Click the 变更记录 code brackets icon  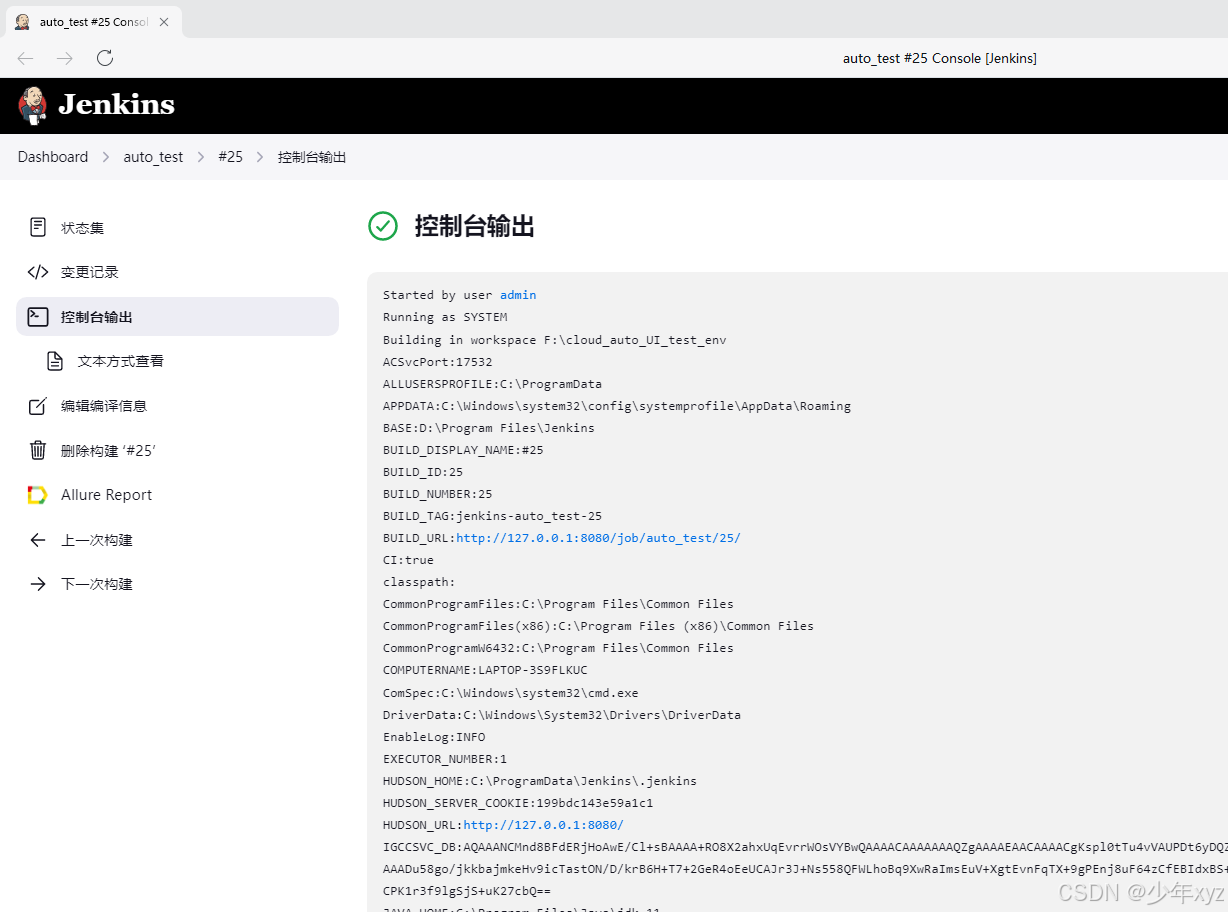38,272
